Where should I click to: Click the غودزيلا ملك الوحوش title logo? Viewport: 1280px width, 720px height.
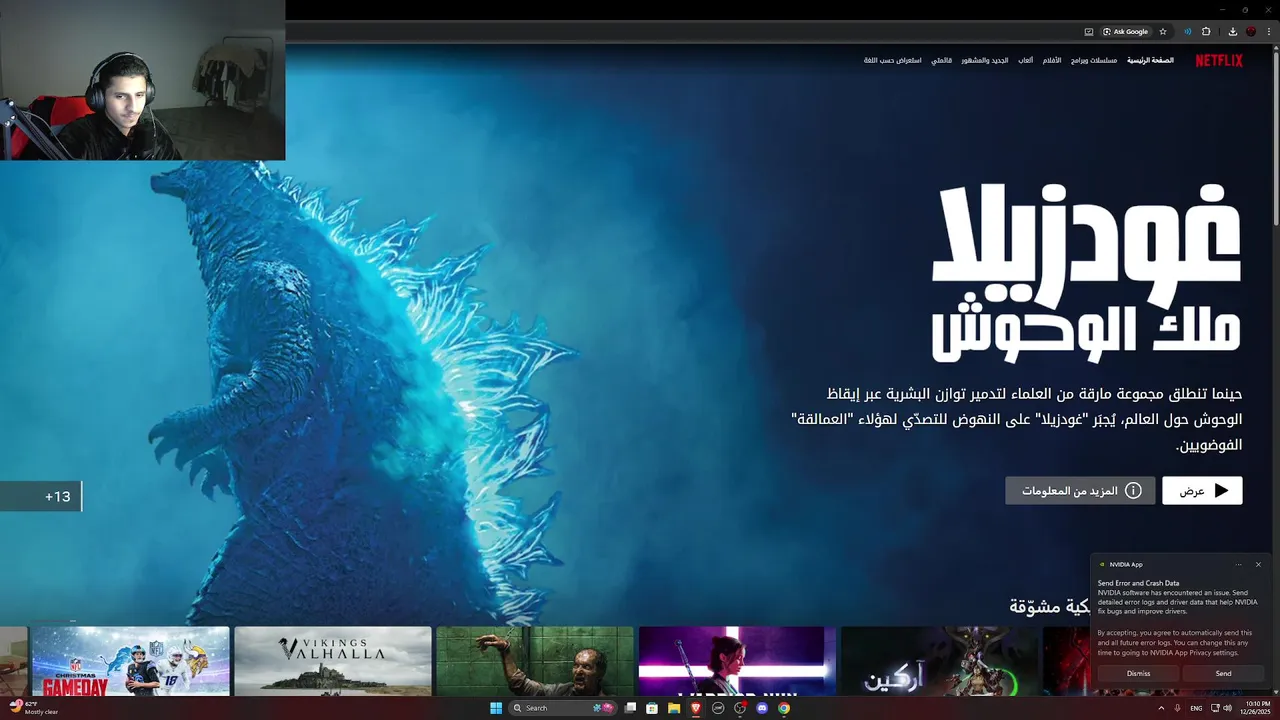(x=1086, y=272)
